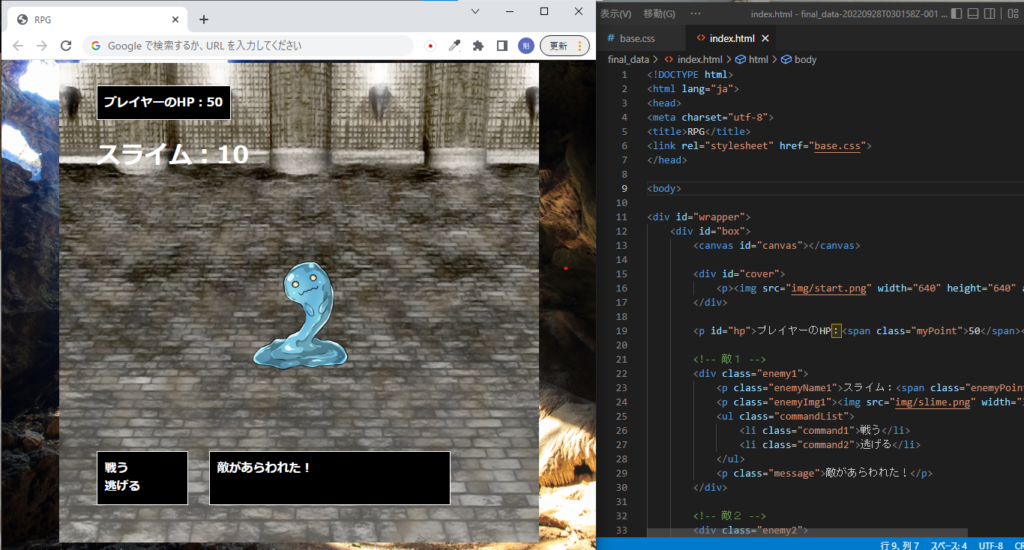This screenshot has width=1024, height=550.
Task: Open the 移動(G) menu in VS Code
Action: [659, 14]
